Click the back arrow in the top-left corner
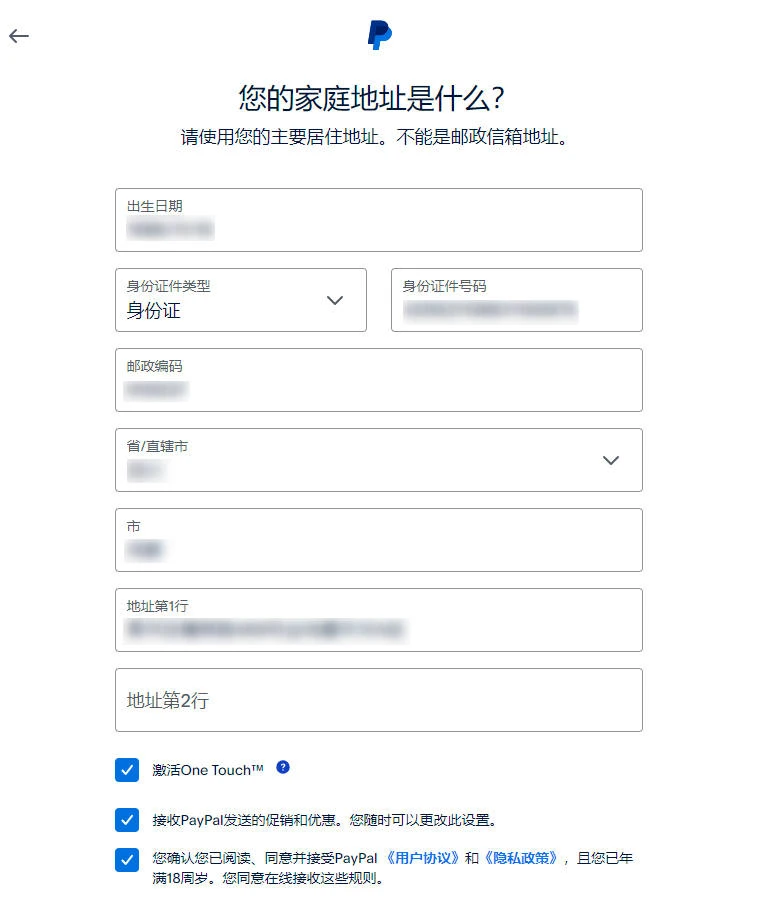 pos(18,36)
